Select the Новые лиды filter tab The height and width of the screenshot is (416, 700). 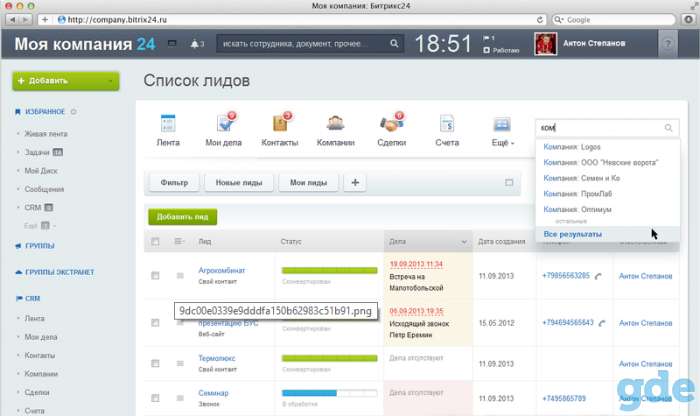239,182
